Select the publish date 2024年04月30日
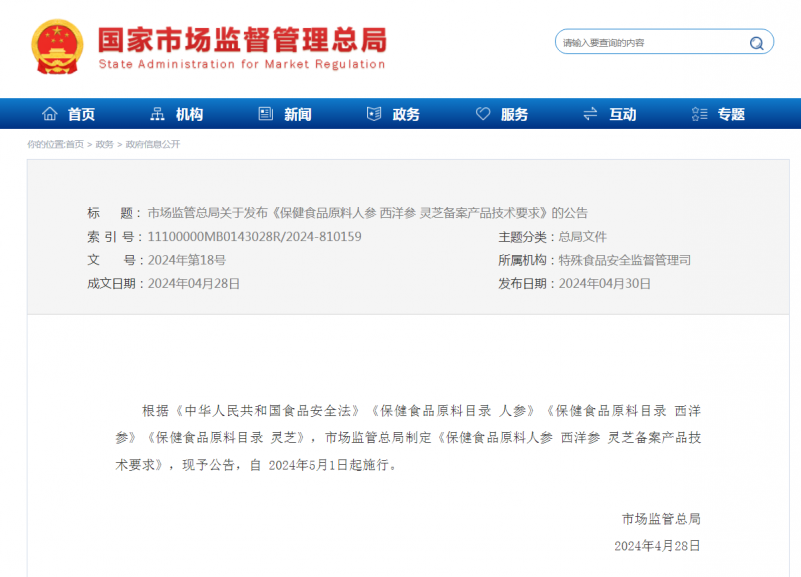This screenshot has width=801, height=577. pos(604,284)
